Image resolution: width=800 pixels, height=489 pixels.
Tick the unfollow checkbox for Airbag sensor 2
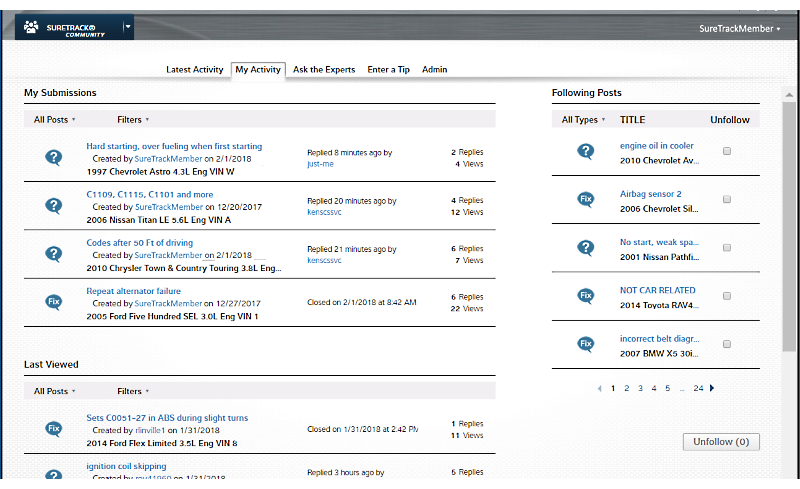coord(727,199)
